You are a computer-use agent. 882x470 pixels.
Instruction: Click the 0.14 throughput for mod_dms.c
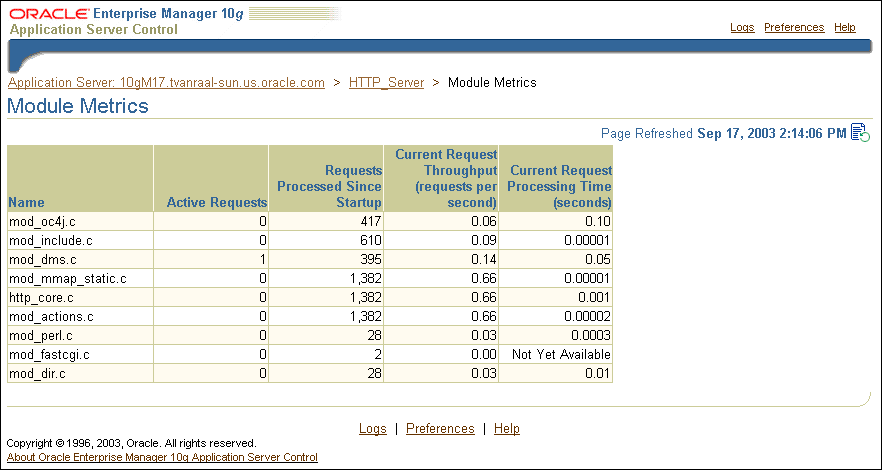[x=484, y=260]
